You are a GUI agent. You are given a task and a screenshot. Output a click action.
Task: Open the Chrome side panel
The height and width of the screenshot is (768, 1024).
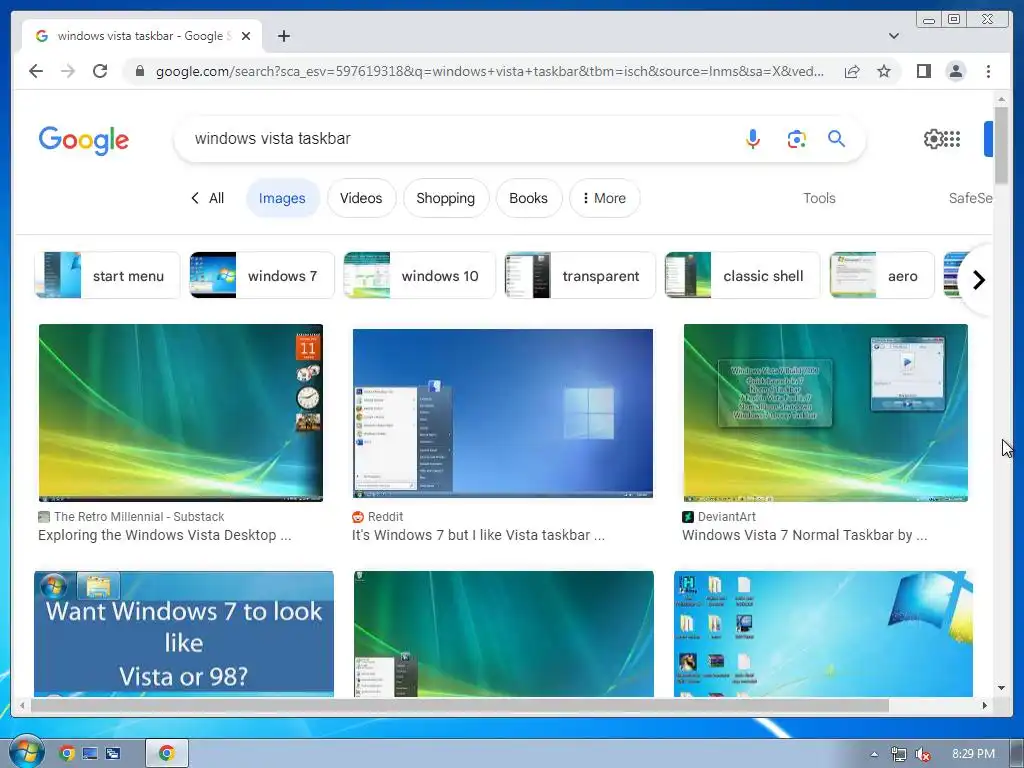(x=923, y=71)
